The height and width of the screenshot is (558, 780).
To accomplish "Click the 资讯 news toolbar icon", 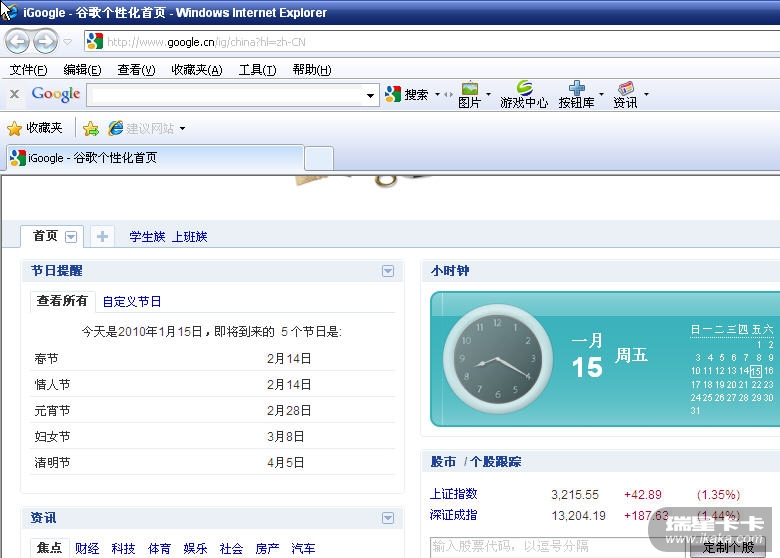I will pyautogui.click(x=625, y=95).
